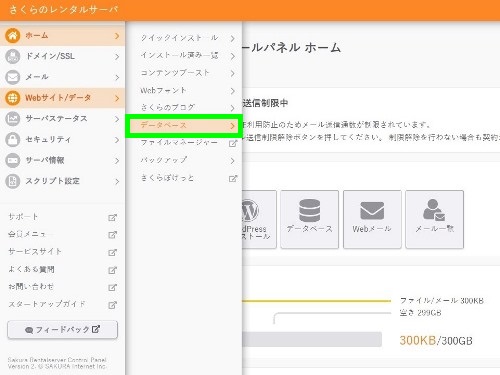Click external-link icon beside サービスサイト

(113, 252)
